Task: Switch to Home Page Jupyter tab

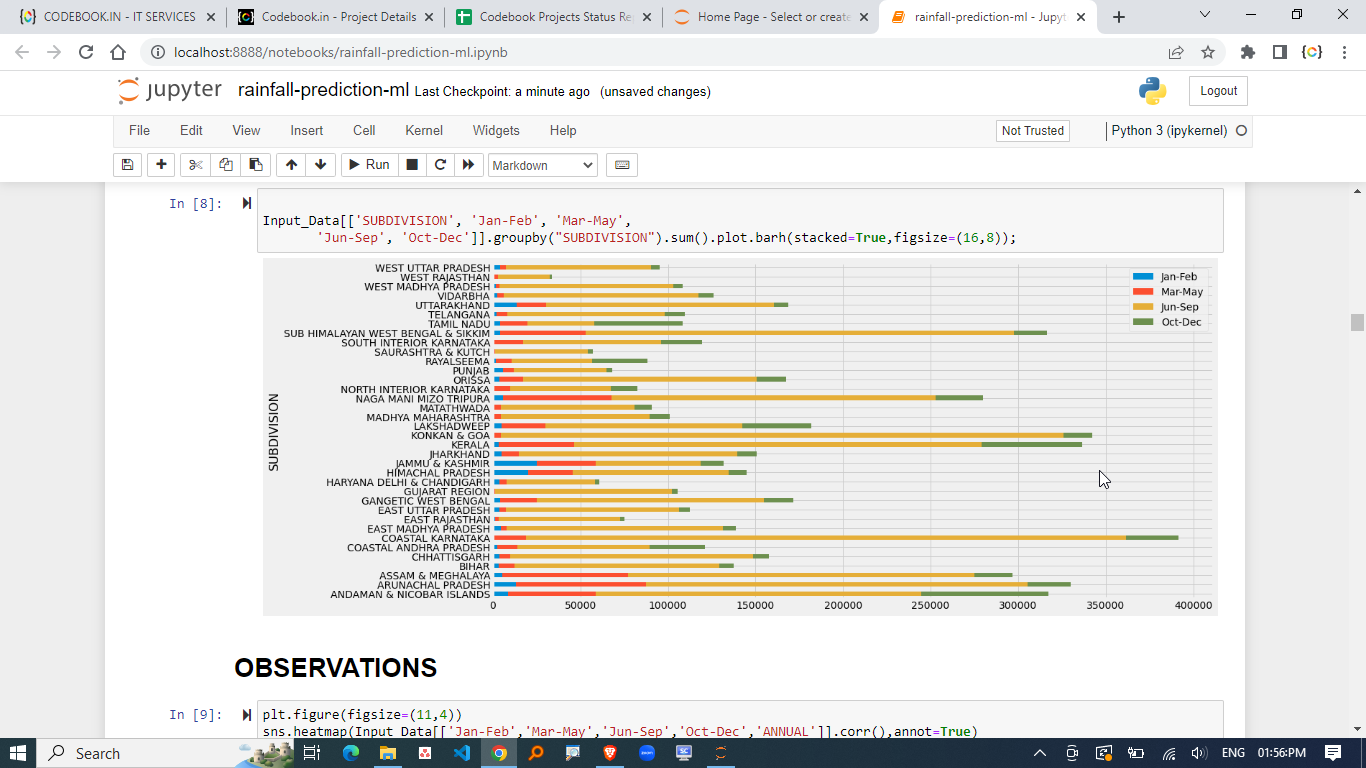Action: 771,17
